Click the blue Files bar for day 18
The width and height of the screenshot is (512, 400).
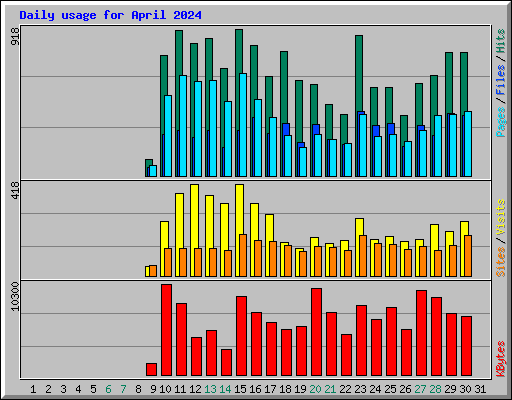(x=286, y=129)
